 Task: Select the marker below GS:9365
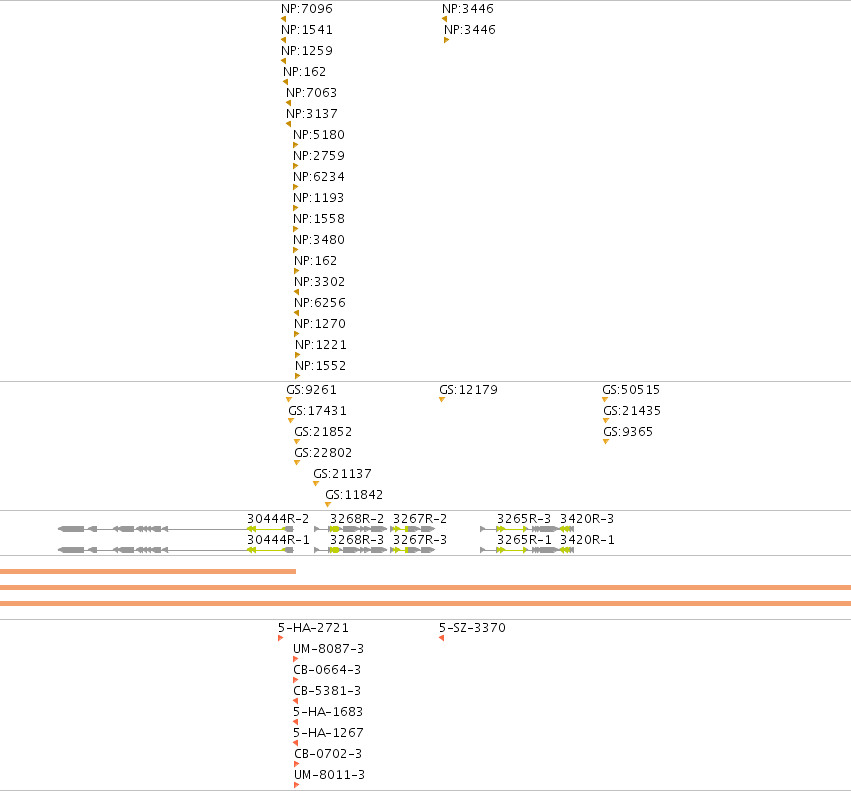(x=606, y=442)
